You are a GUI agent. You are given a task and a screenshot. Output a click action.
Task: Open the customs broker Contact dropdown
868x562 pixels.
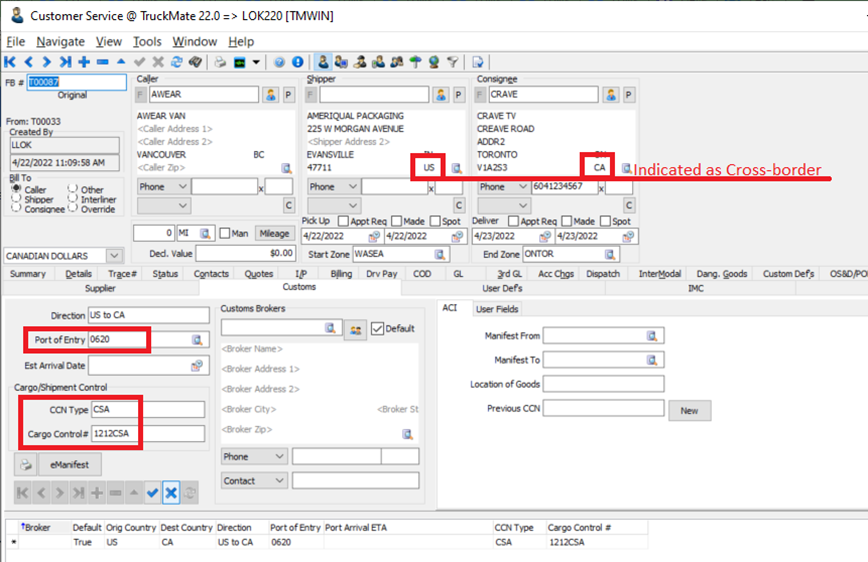[x=279, y=481]
